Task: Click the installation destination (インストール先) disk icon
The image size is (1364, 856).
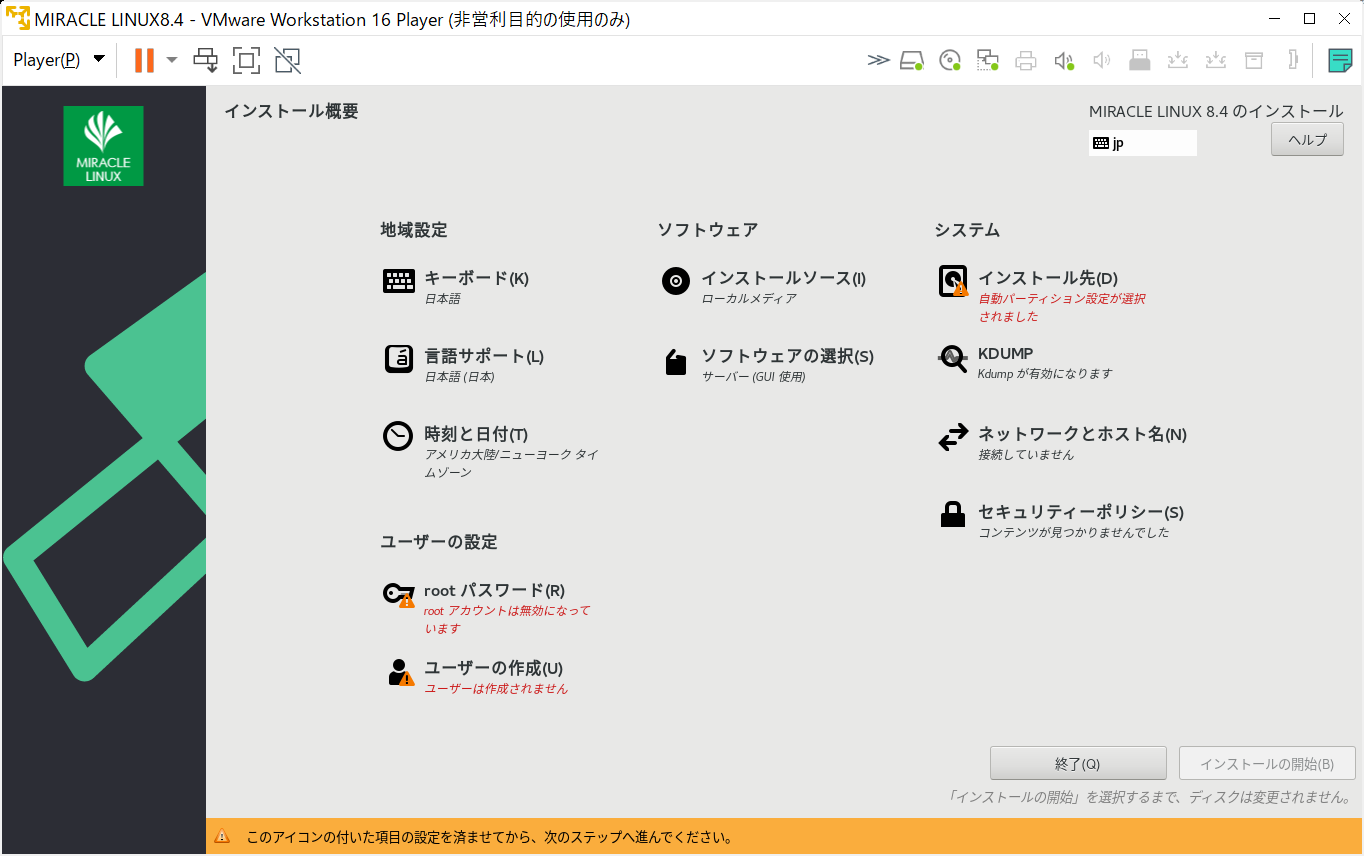Action: (x=953, y=281)
